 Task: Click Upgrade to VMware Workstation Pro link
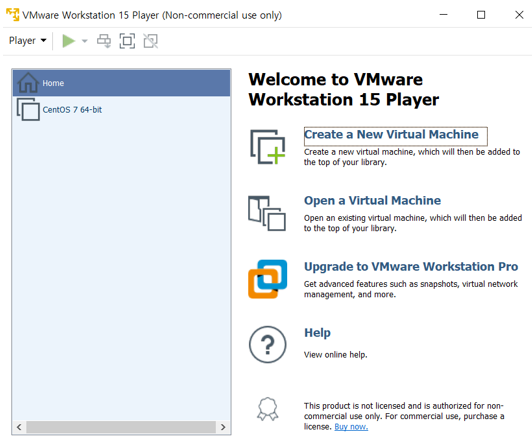411,267
